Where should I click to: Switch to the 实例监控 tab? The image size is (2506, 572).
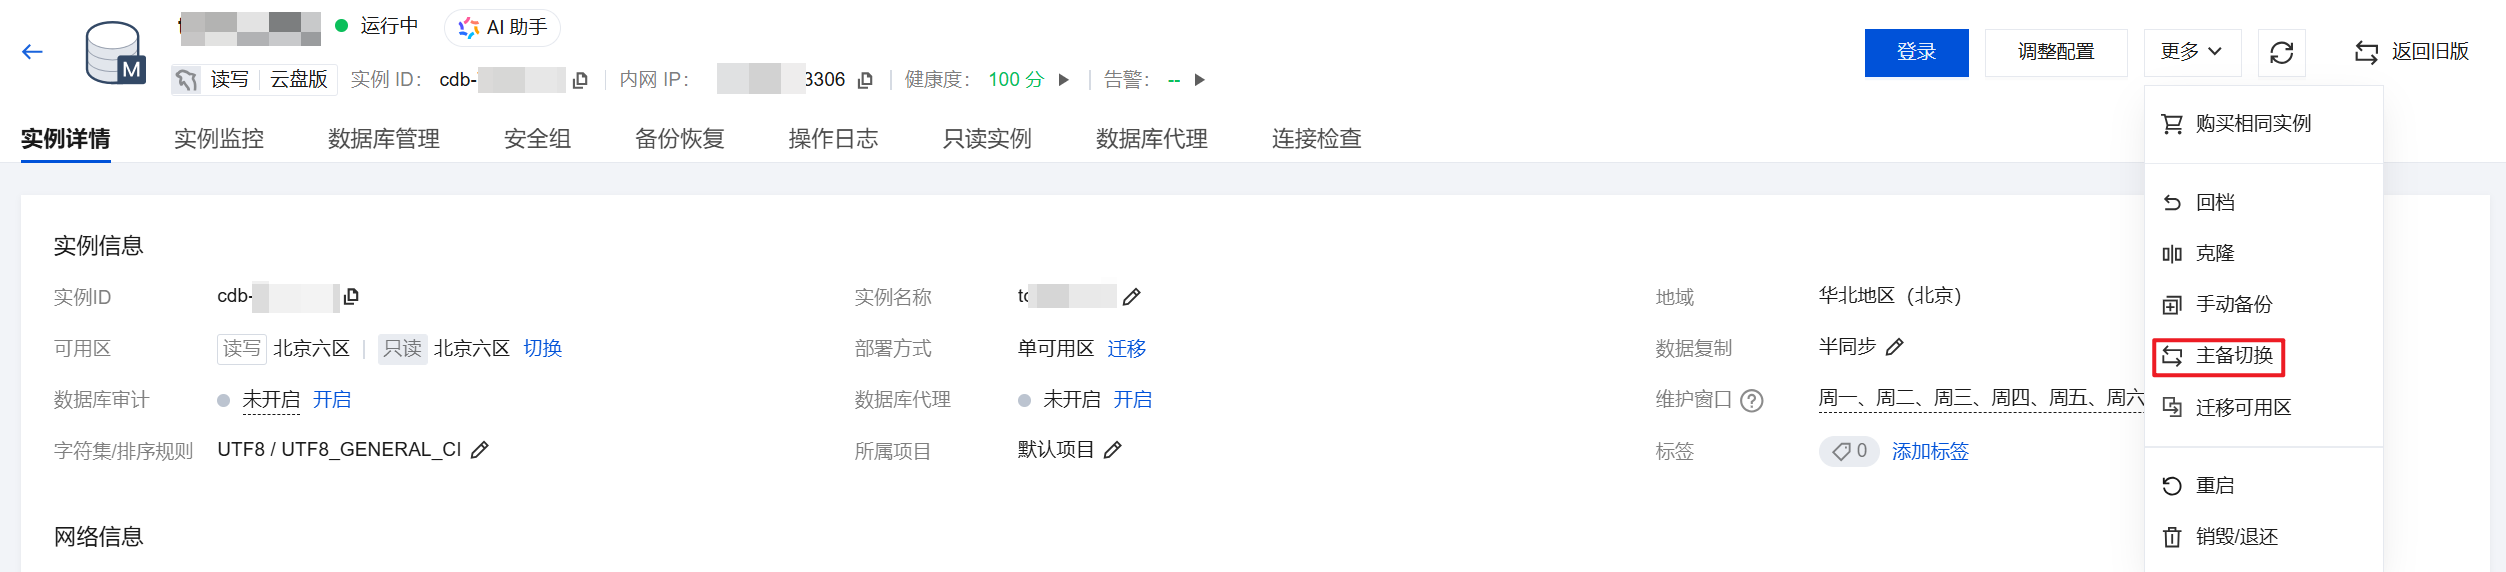click(219, 138)
